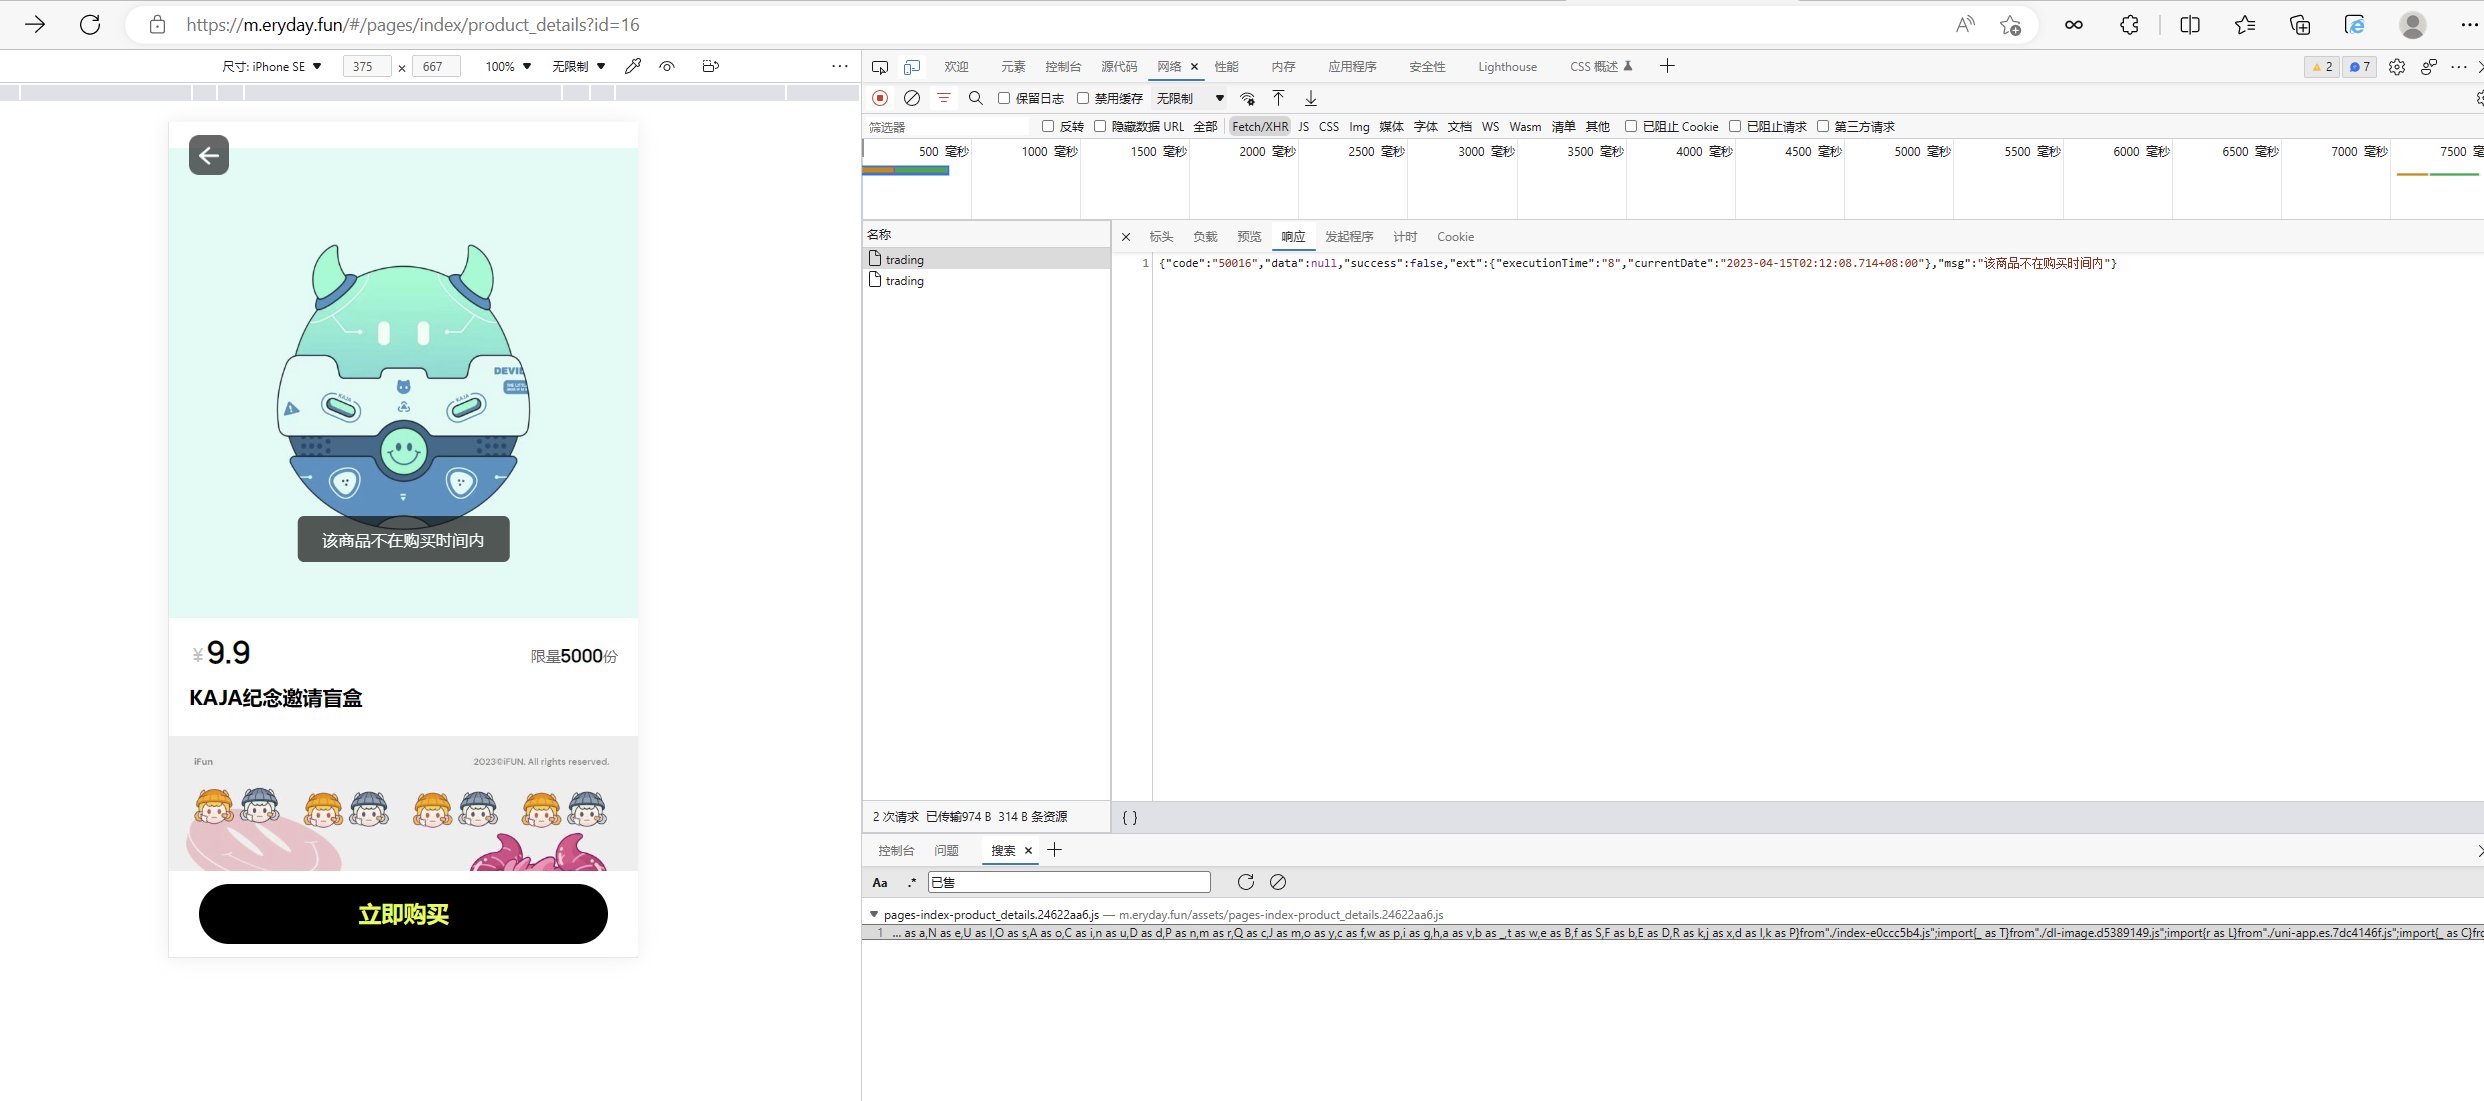
Task: Open the 100% zoom dropdown
Action: 508,66
